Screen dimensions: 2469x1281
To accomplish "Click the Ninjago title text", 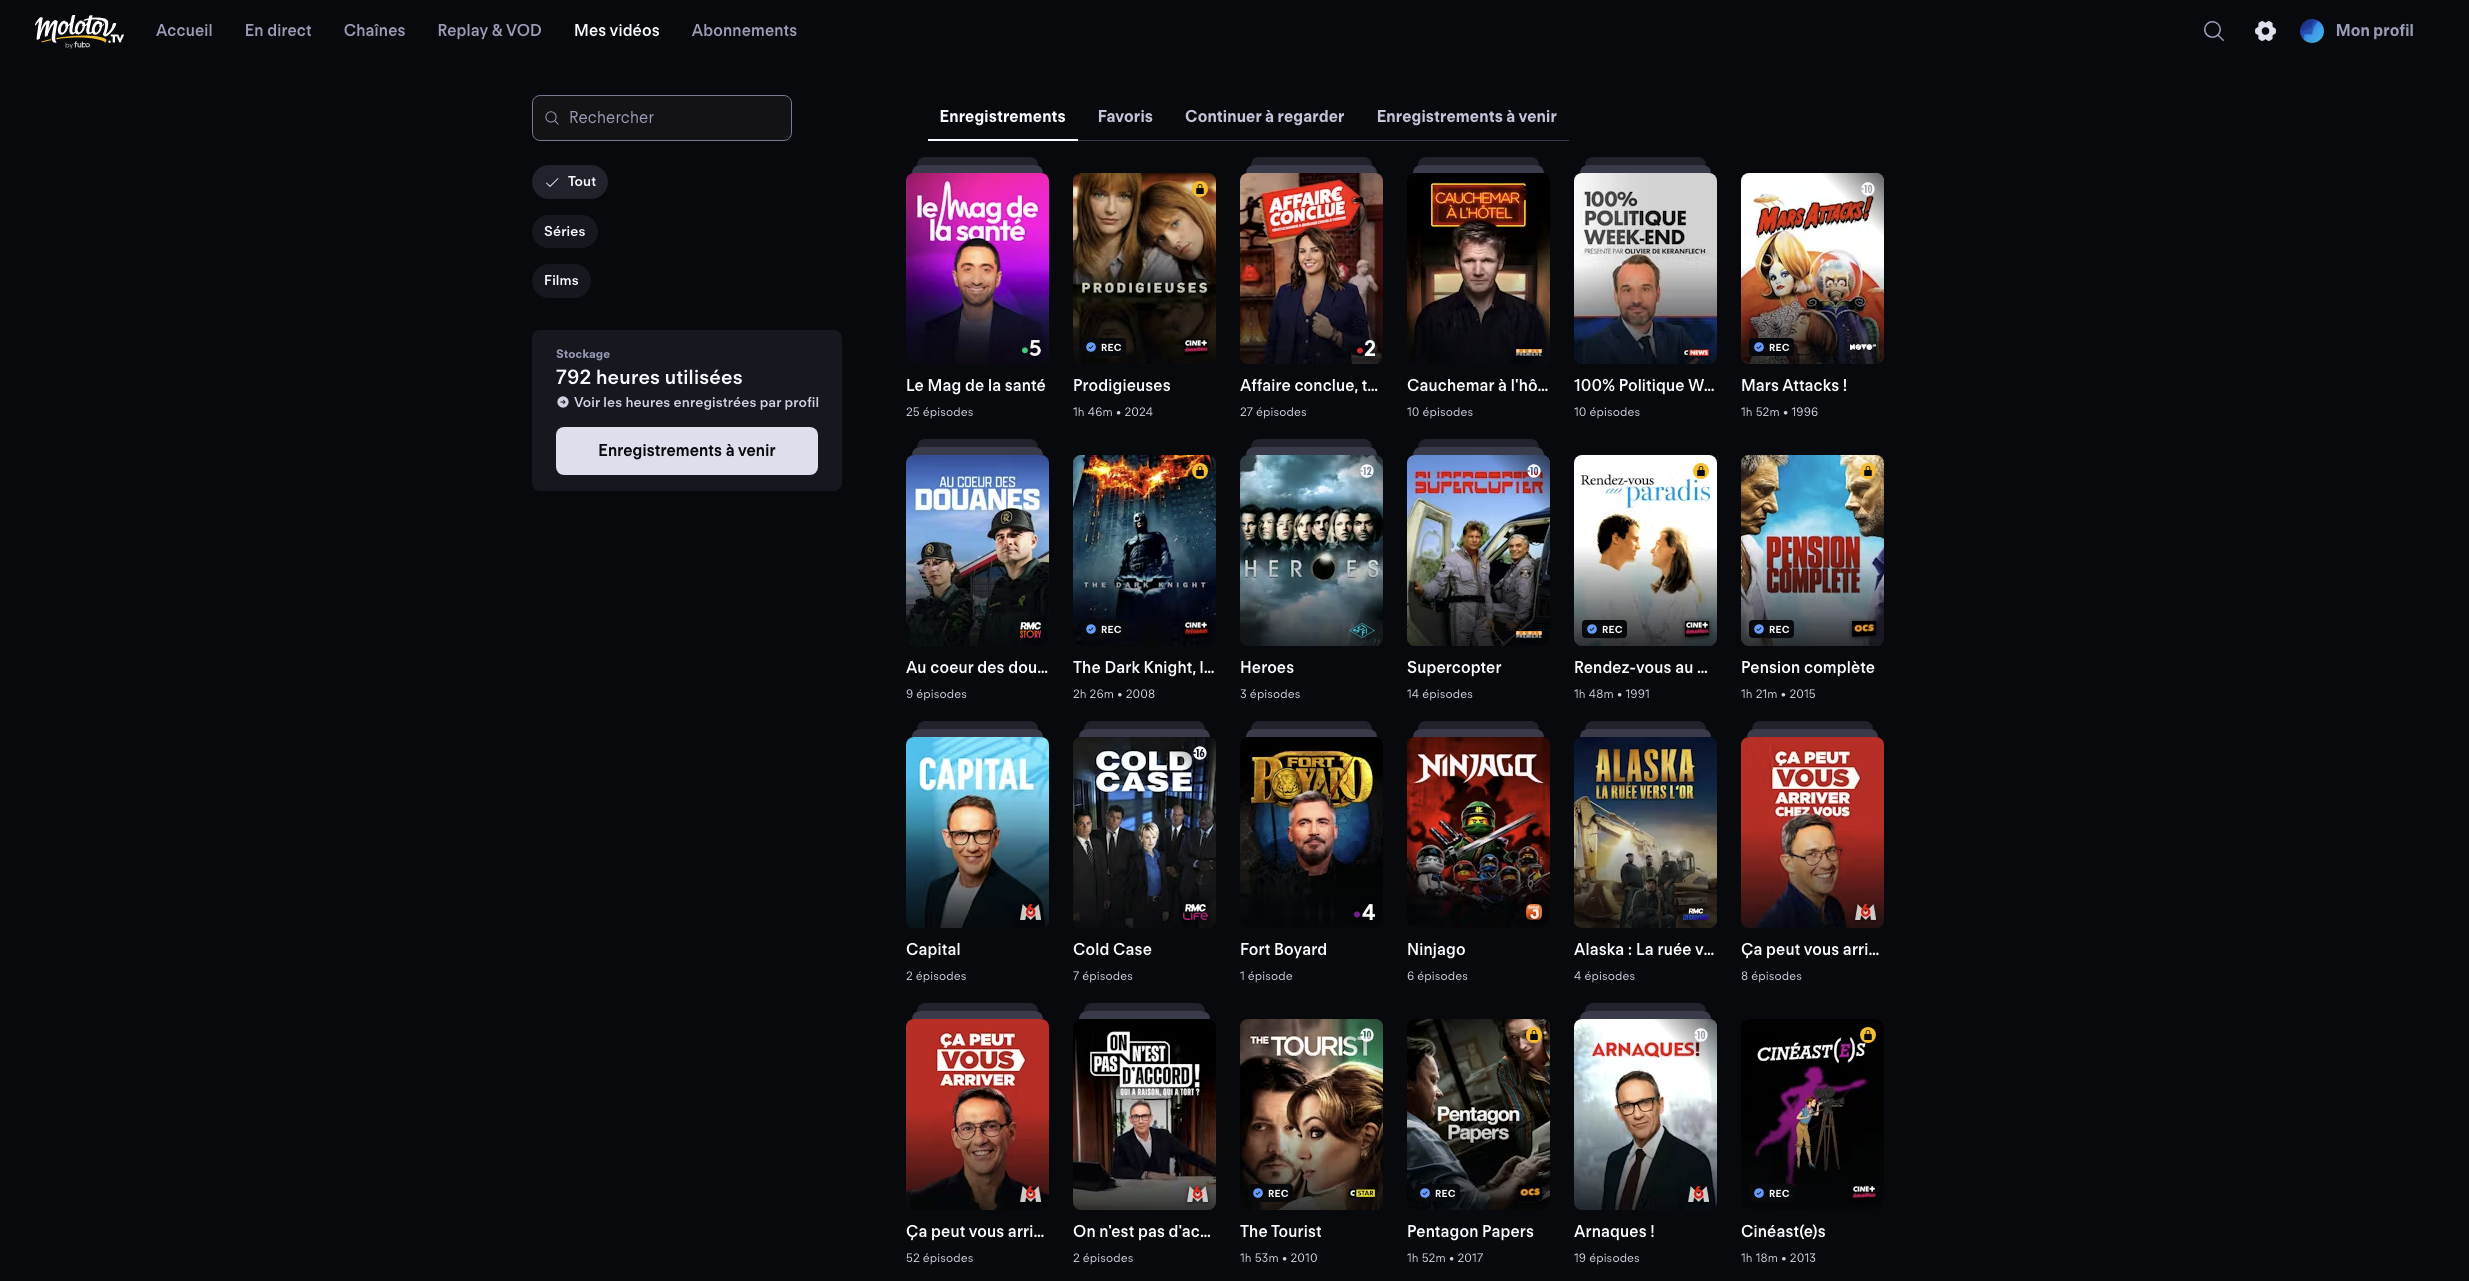I will tap(1436, 950).
